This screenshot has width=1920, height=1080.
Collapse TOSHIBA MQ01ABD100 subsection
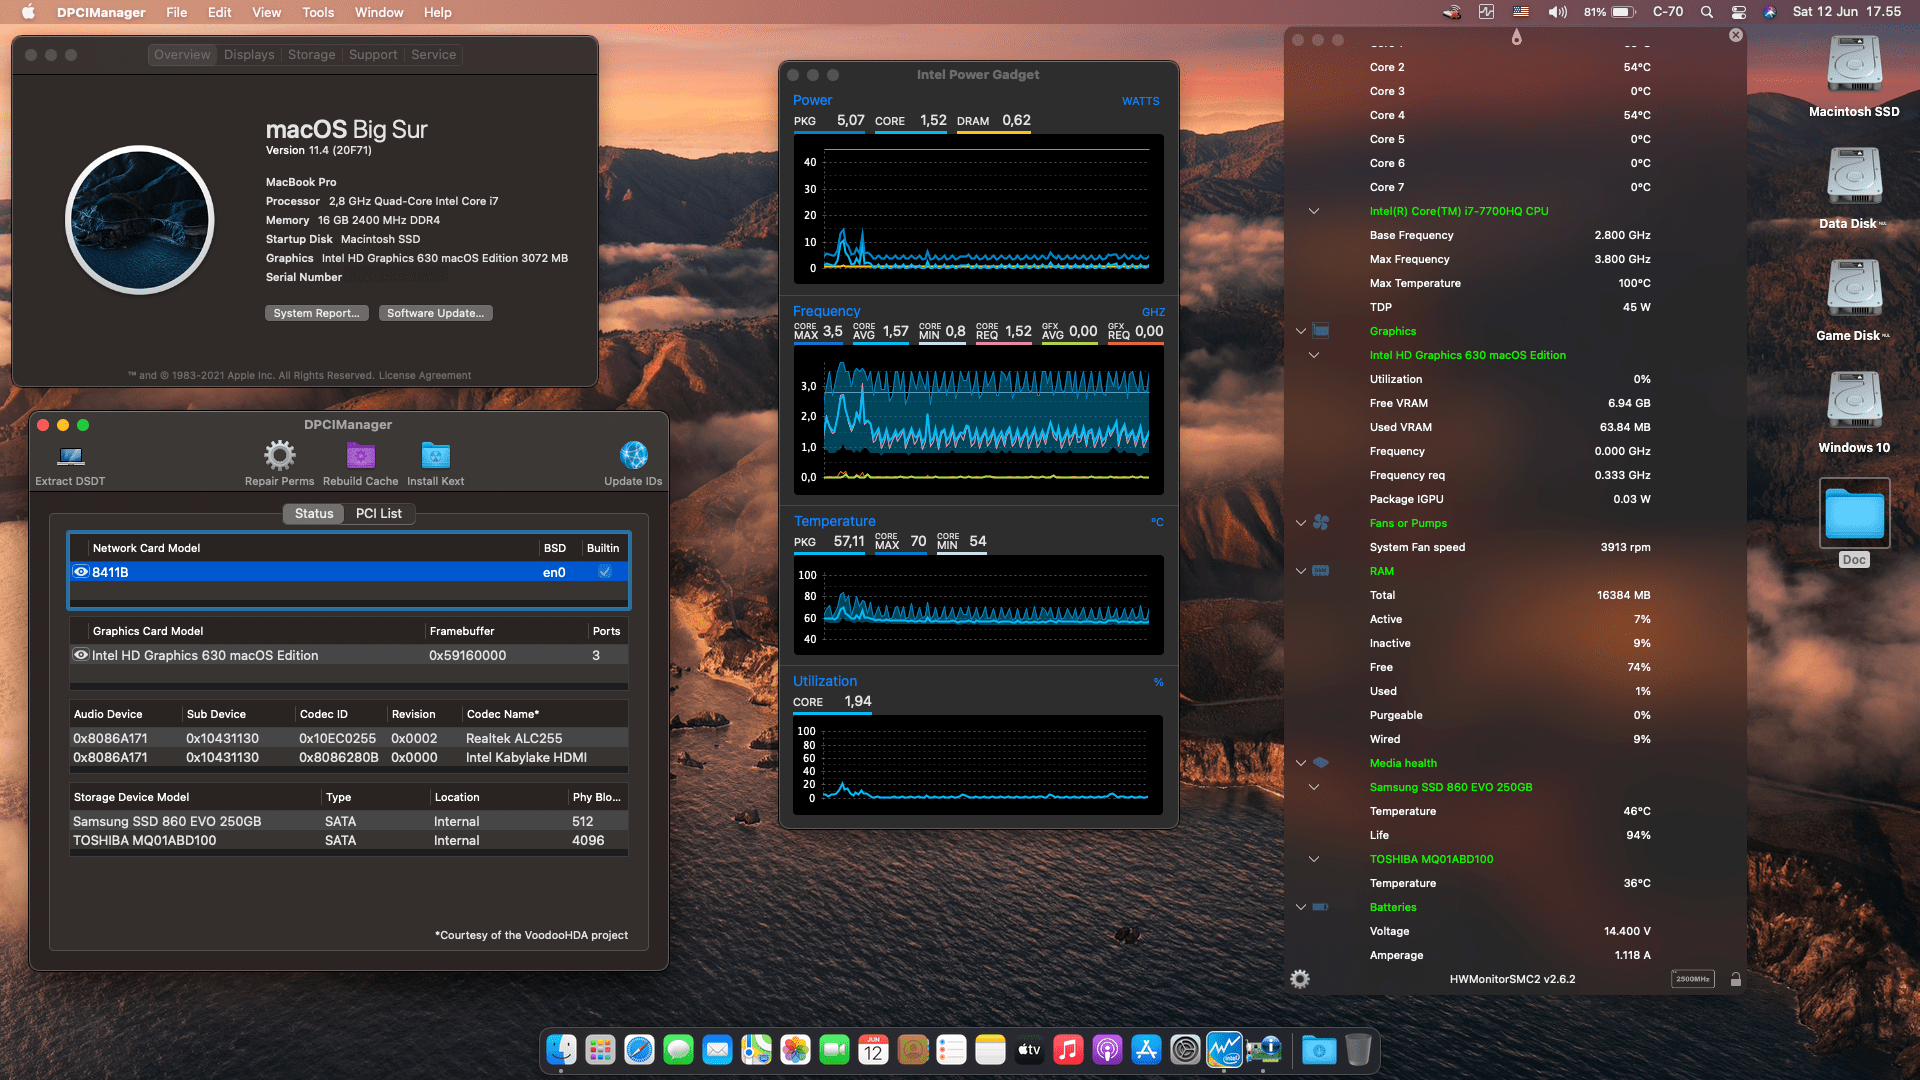[1314, 859]
